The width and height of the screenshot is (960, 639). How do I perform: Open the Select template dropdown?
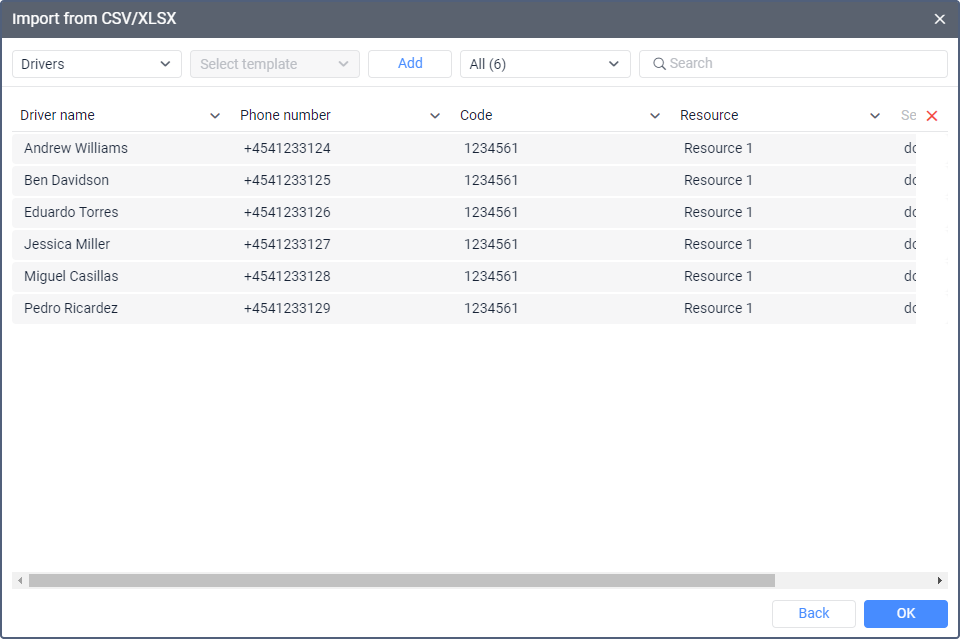(x=275, y=64)
